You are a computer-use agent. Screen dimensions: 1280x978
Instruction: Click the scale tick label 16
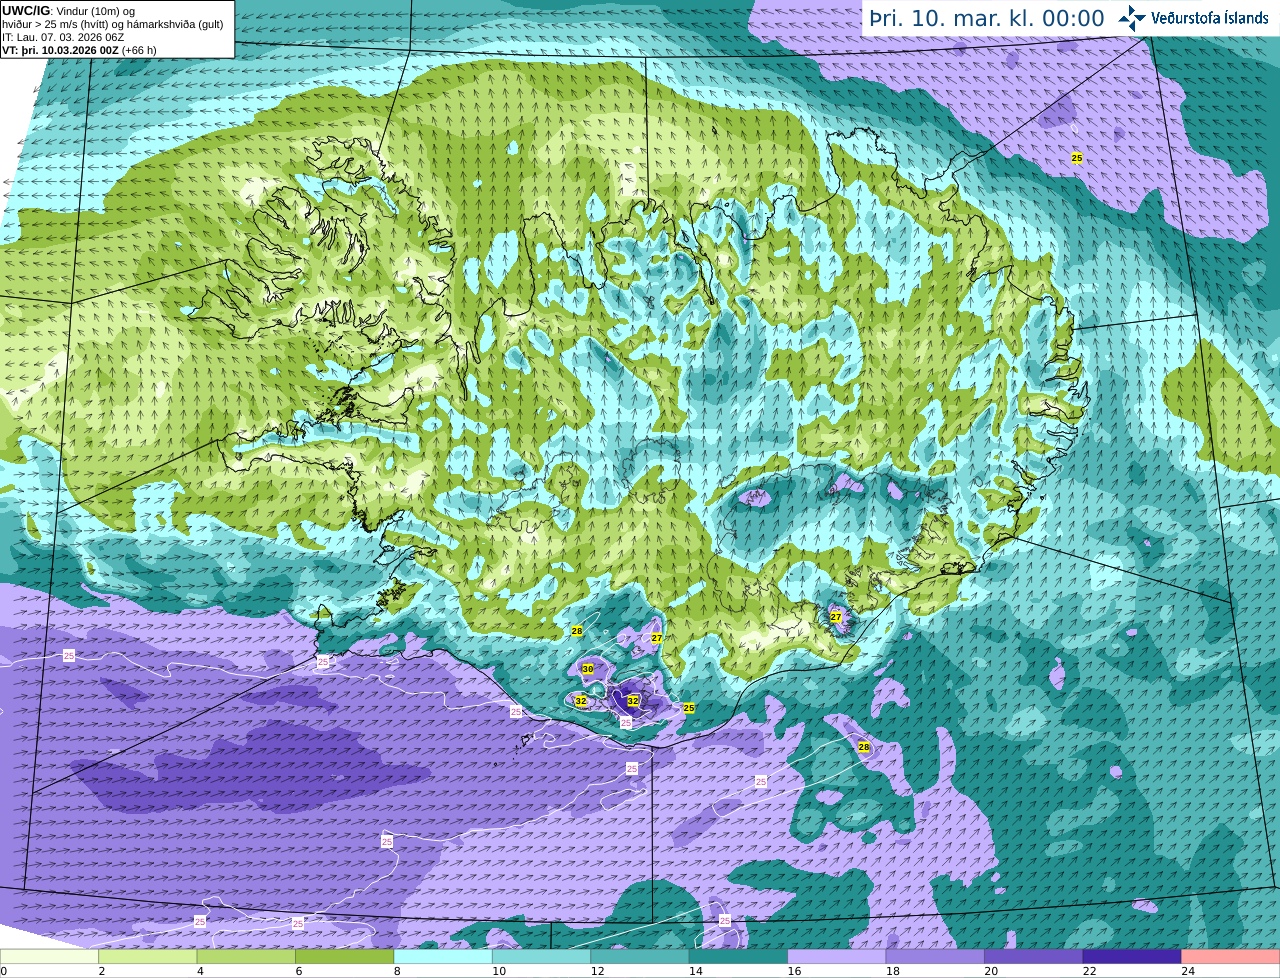794,971
